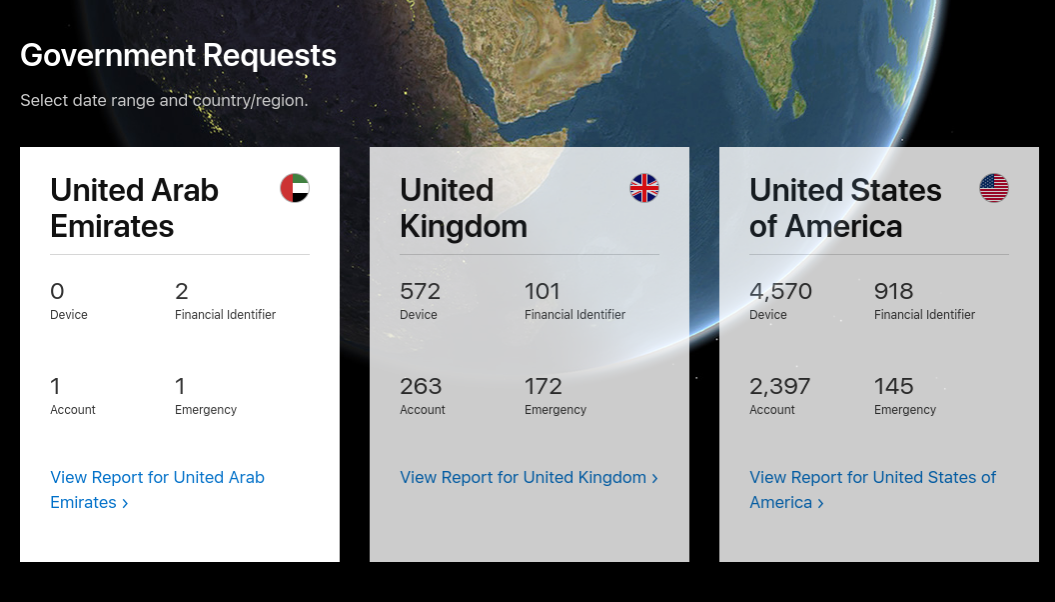Select the United Kingdom card heading
Image resolution: width=1055 pixels, height=602 pixels.
tap(464, 208)
